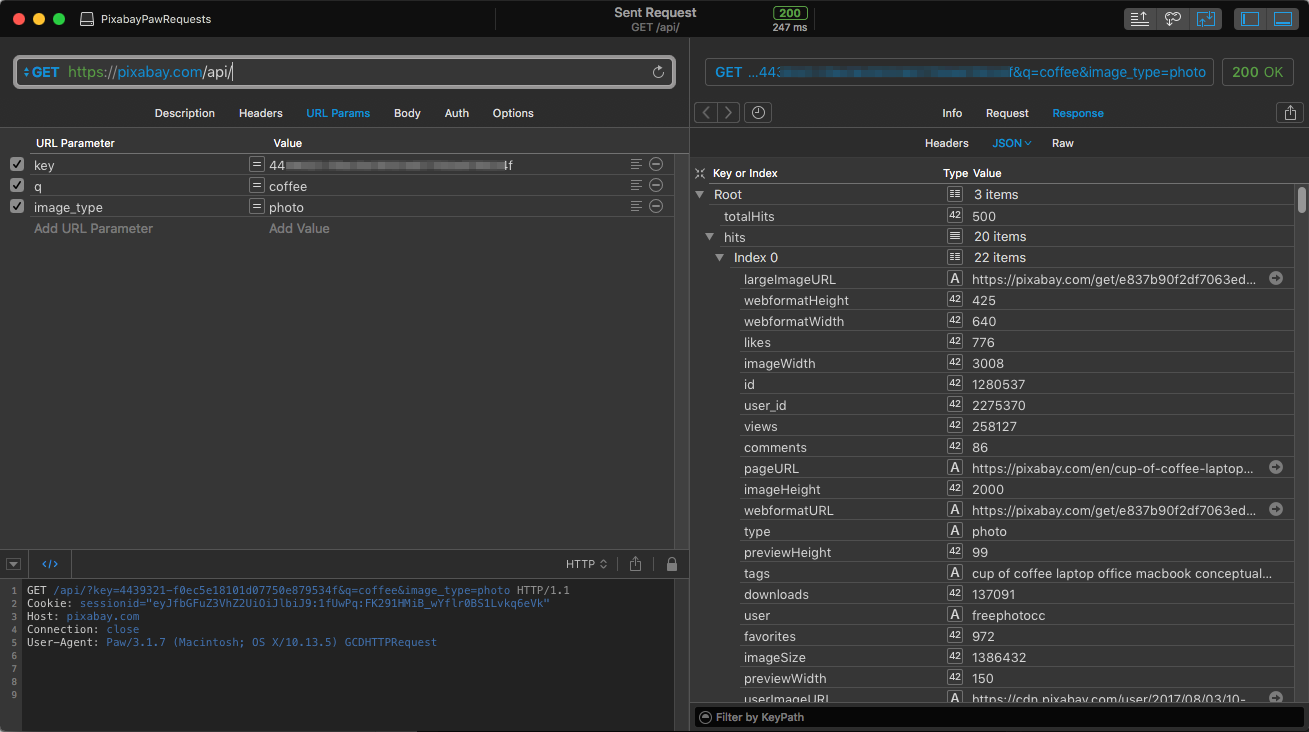Click the refresh icon in URL bar
The image size is (1309, 732).
tap(658, 72)
